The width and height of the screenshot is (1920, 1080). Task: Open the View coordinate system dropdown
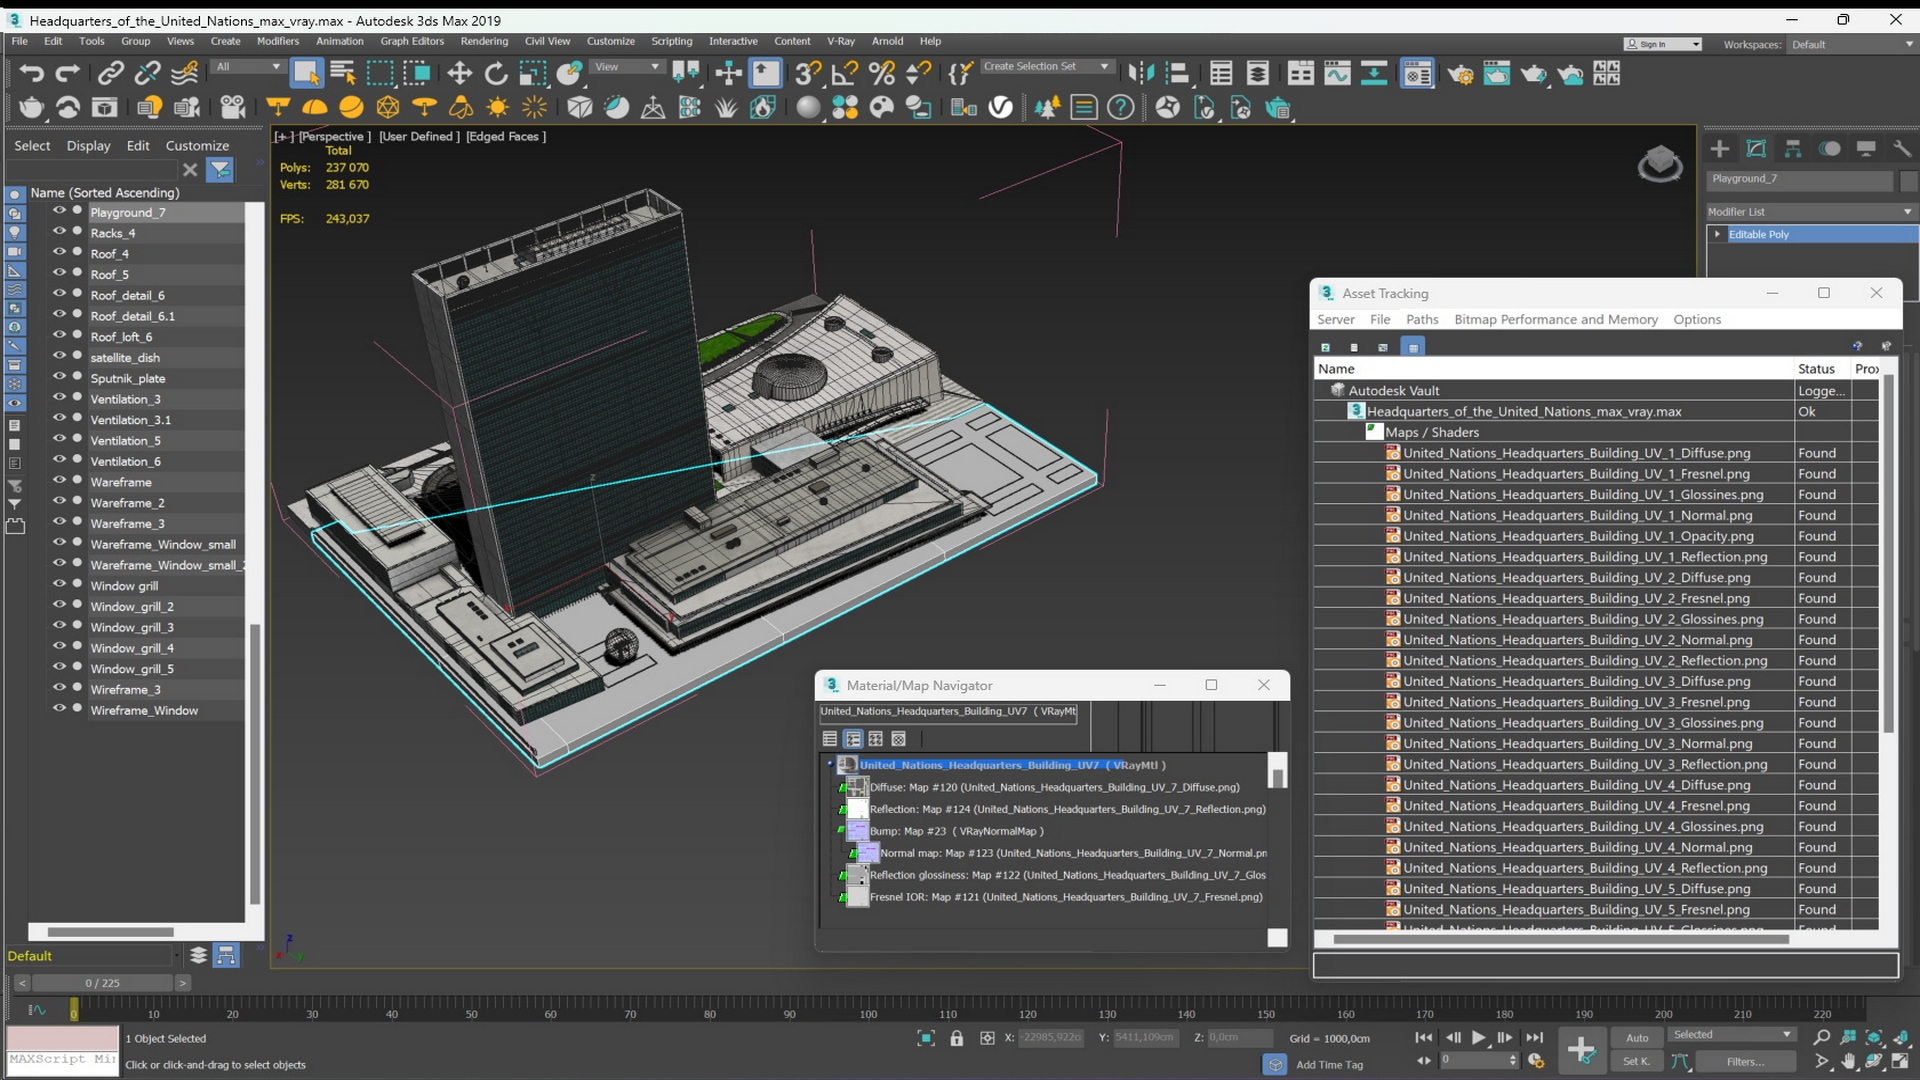coord(627,67)
